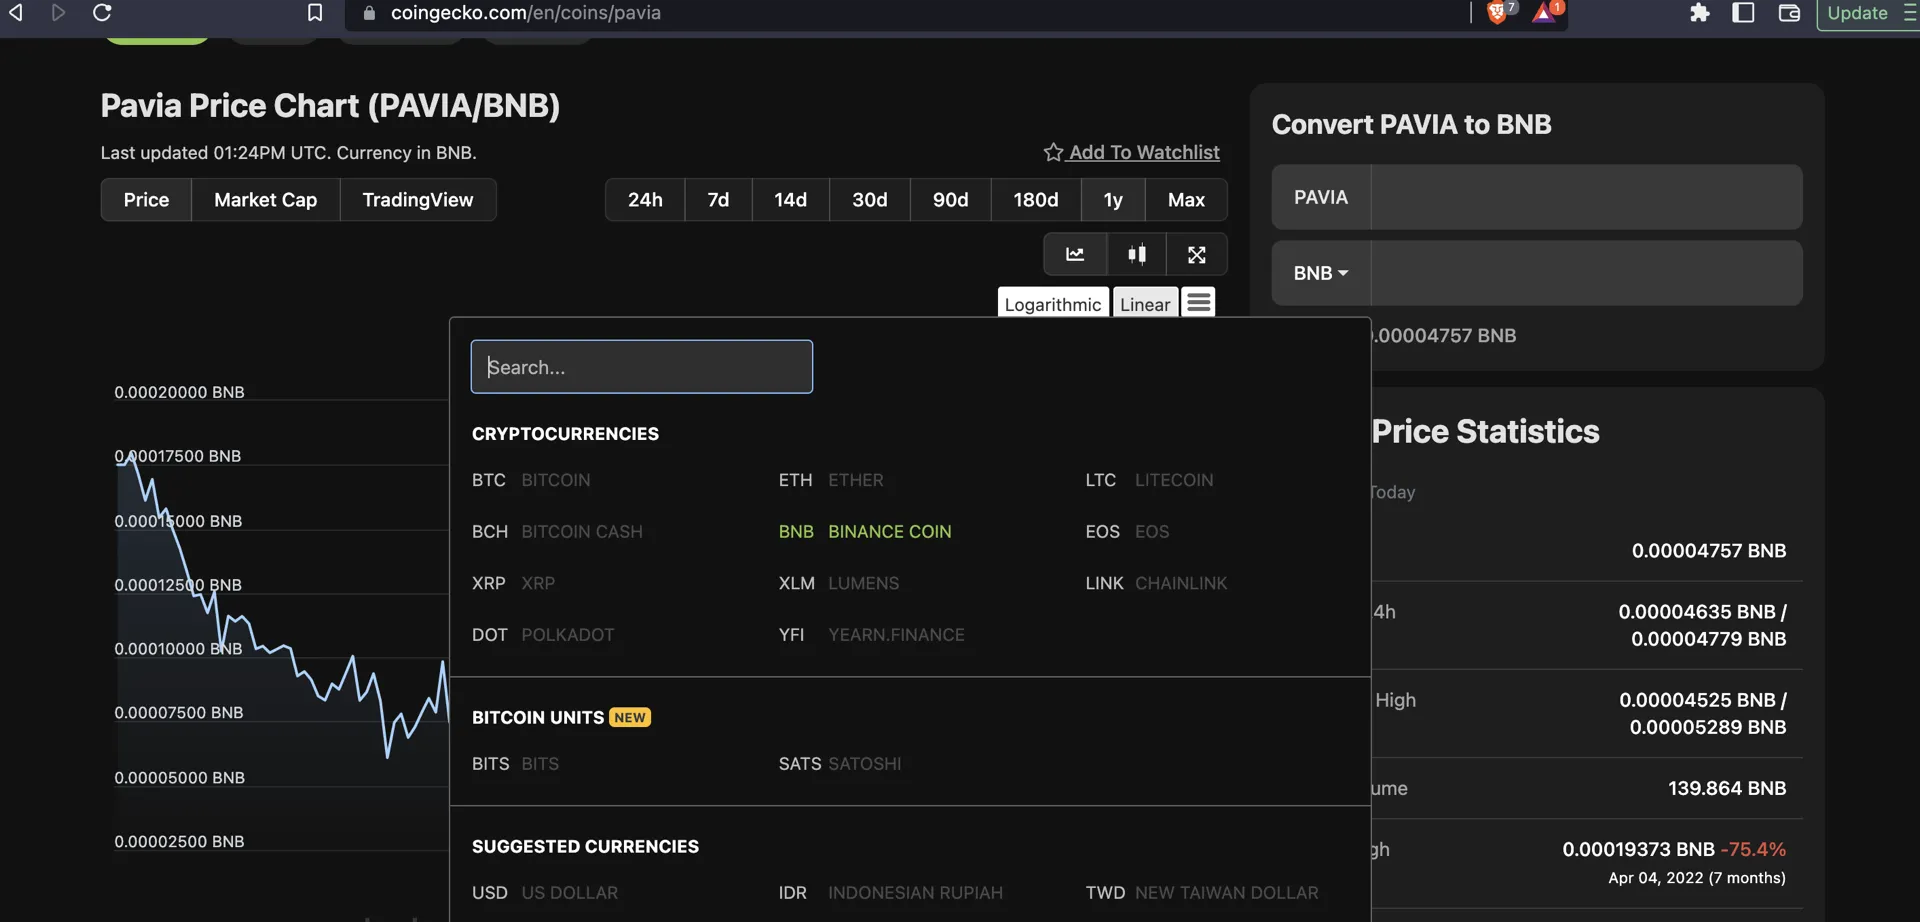Set chart range to 14d

[790, 200]
